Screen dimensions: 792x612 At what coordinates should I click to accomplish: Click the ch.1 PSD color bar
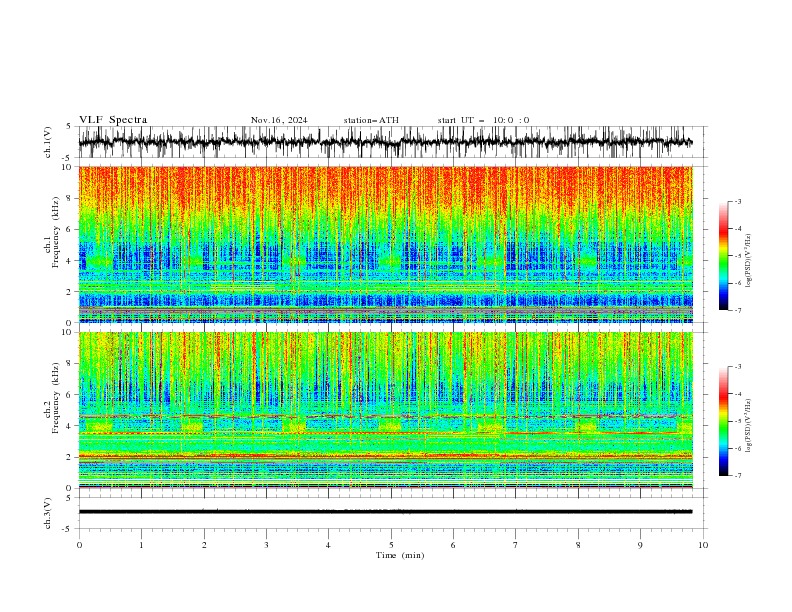point(723,256)
